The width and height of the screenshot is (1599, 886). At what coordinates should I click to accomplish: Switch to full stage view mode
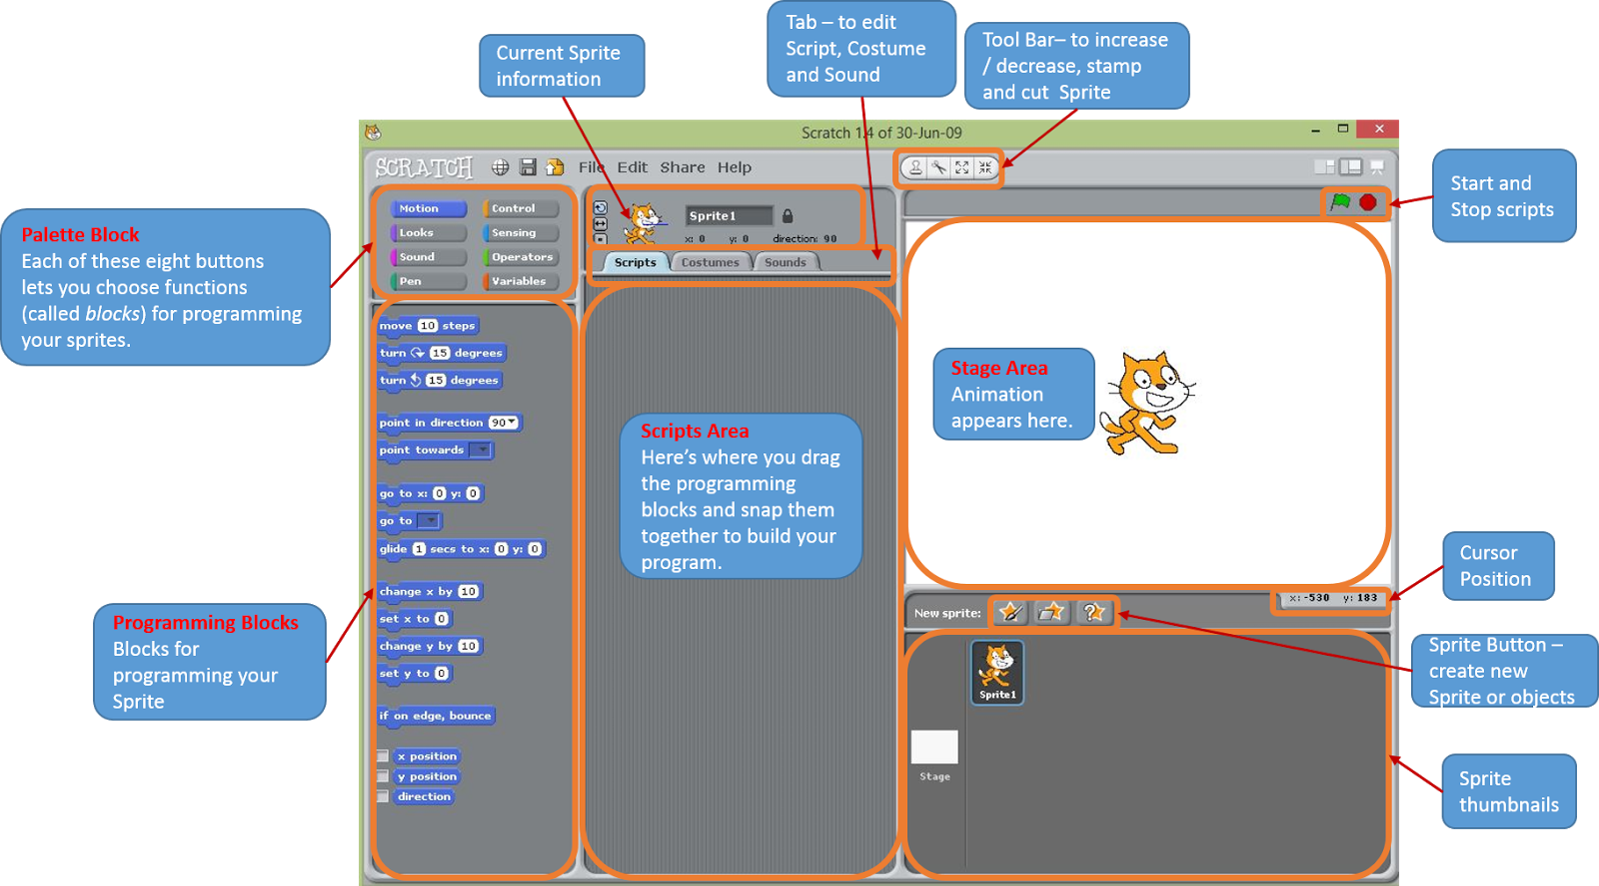[x=1350, y=167]
